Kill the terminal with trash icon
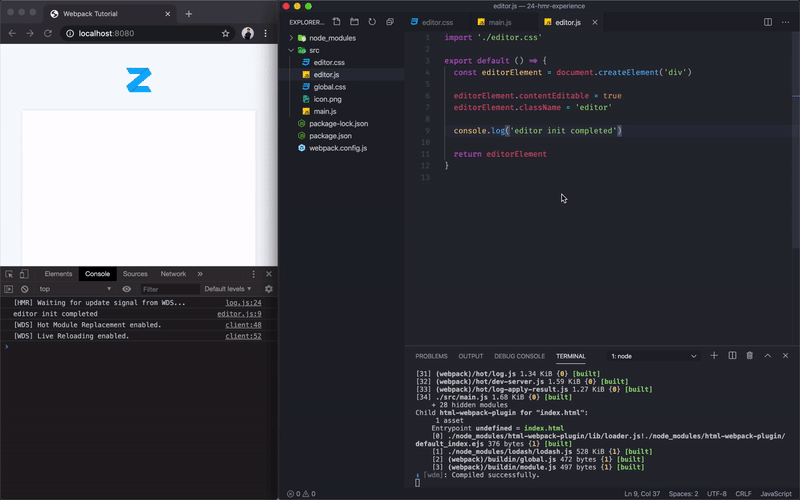 coord(750,356)
